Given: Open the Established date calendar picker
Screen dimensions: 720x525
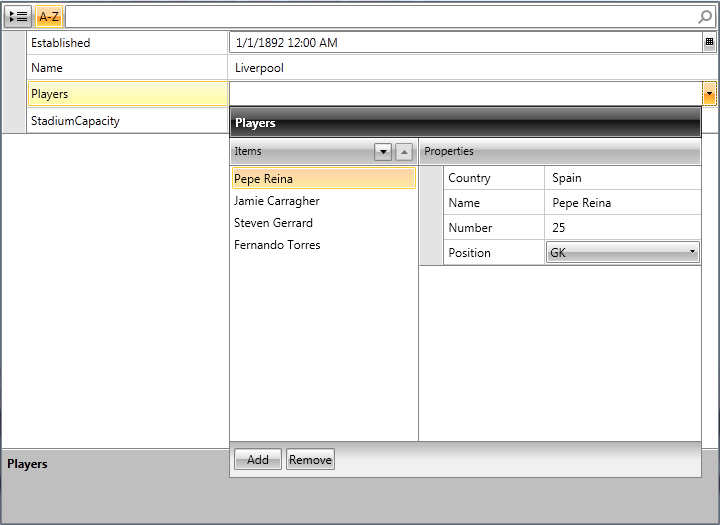Looking at the screenshot, I should click(x=709, y=42).
